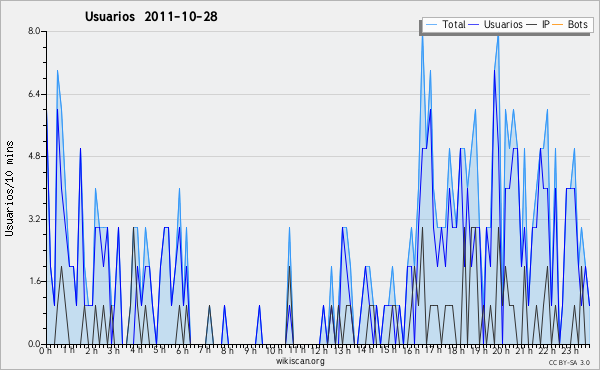Click the y-axis value 0.0
Screen dimensions: 600x370
(34, 344)
